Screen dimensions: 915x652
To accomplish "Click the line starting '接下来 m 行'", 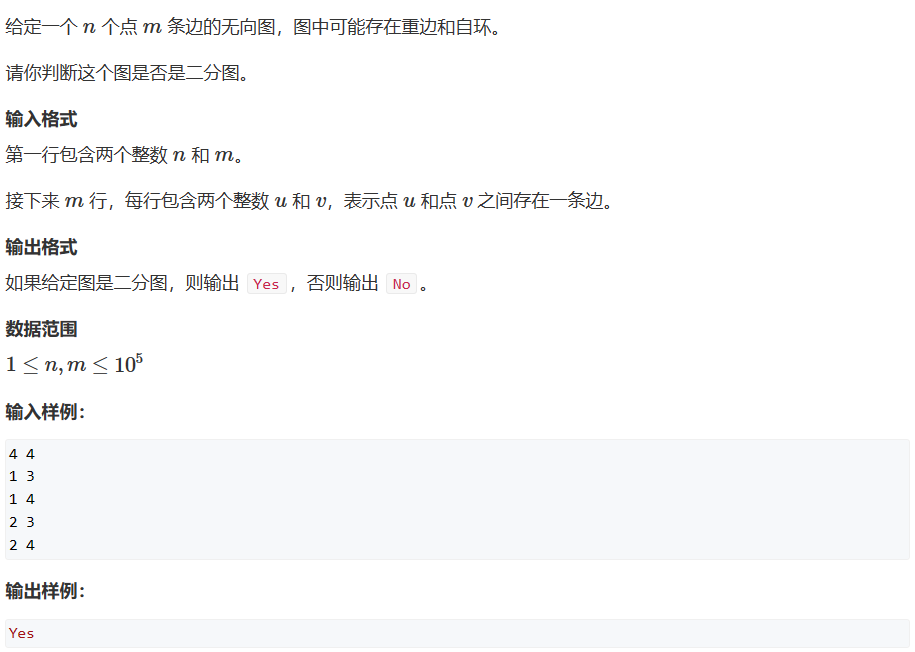I will click(309, 201).
